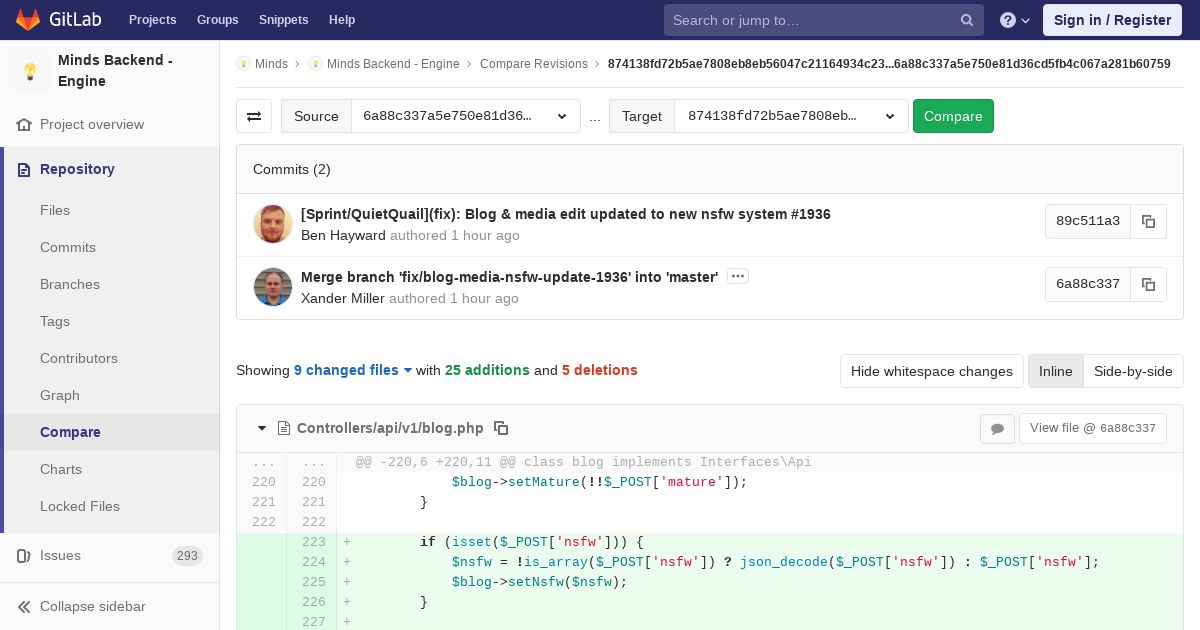This screenshot has width=1200, height=630.
Task: Open Projects in the top navigation
Action: (x=152, y=20)
